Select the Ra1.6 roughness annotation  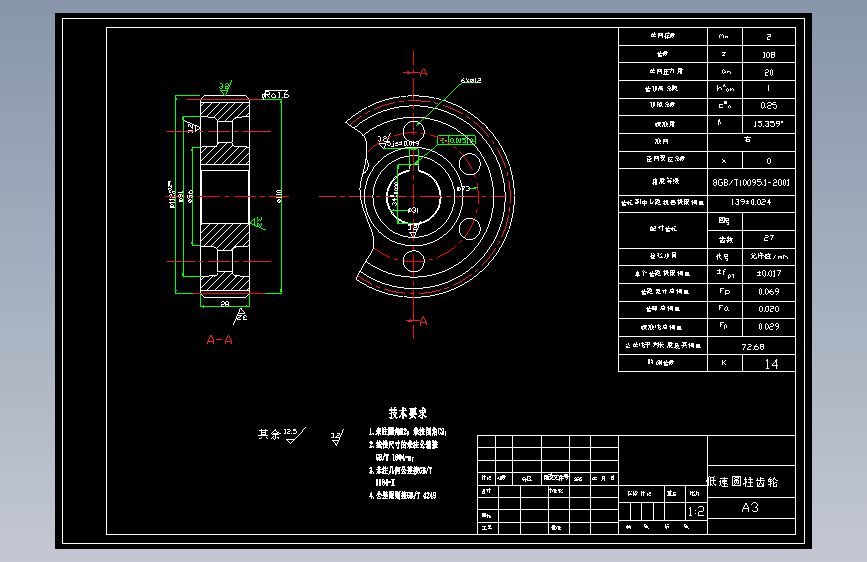tap(275, 95)
